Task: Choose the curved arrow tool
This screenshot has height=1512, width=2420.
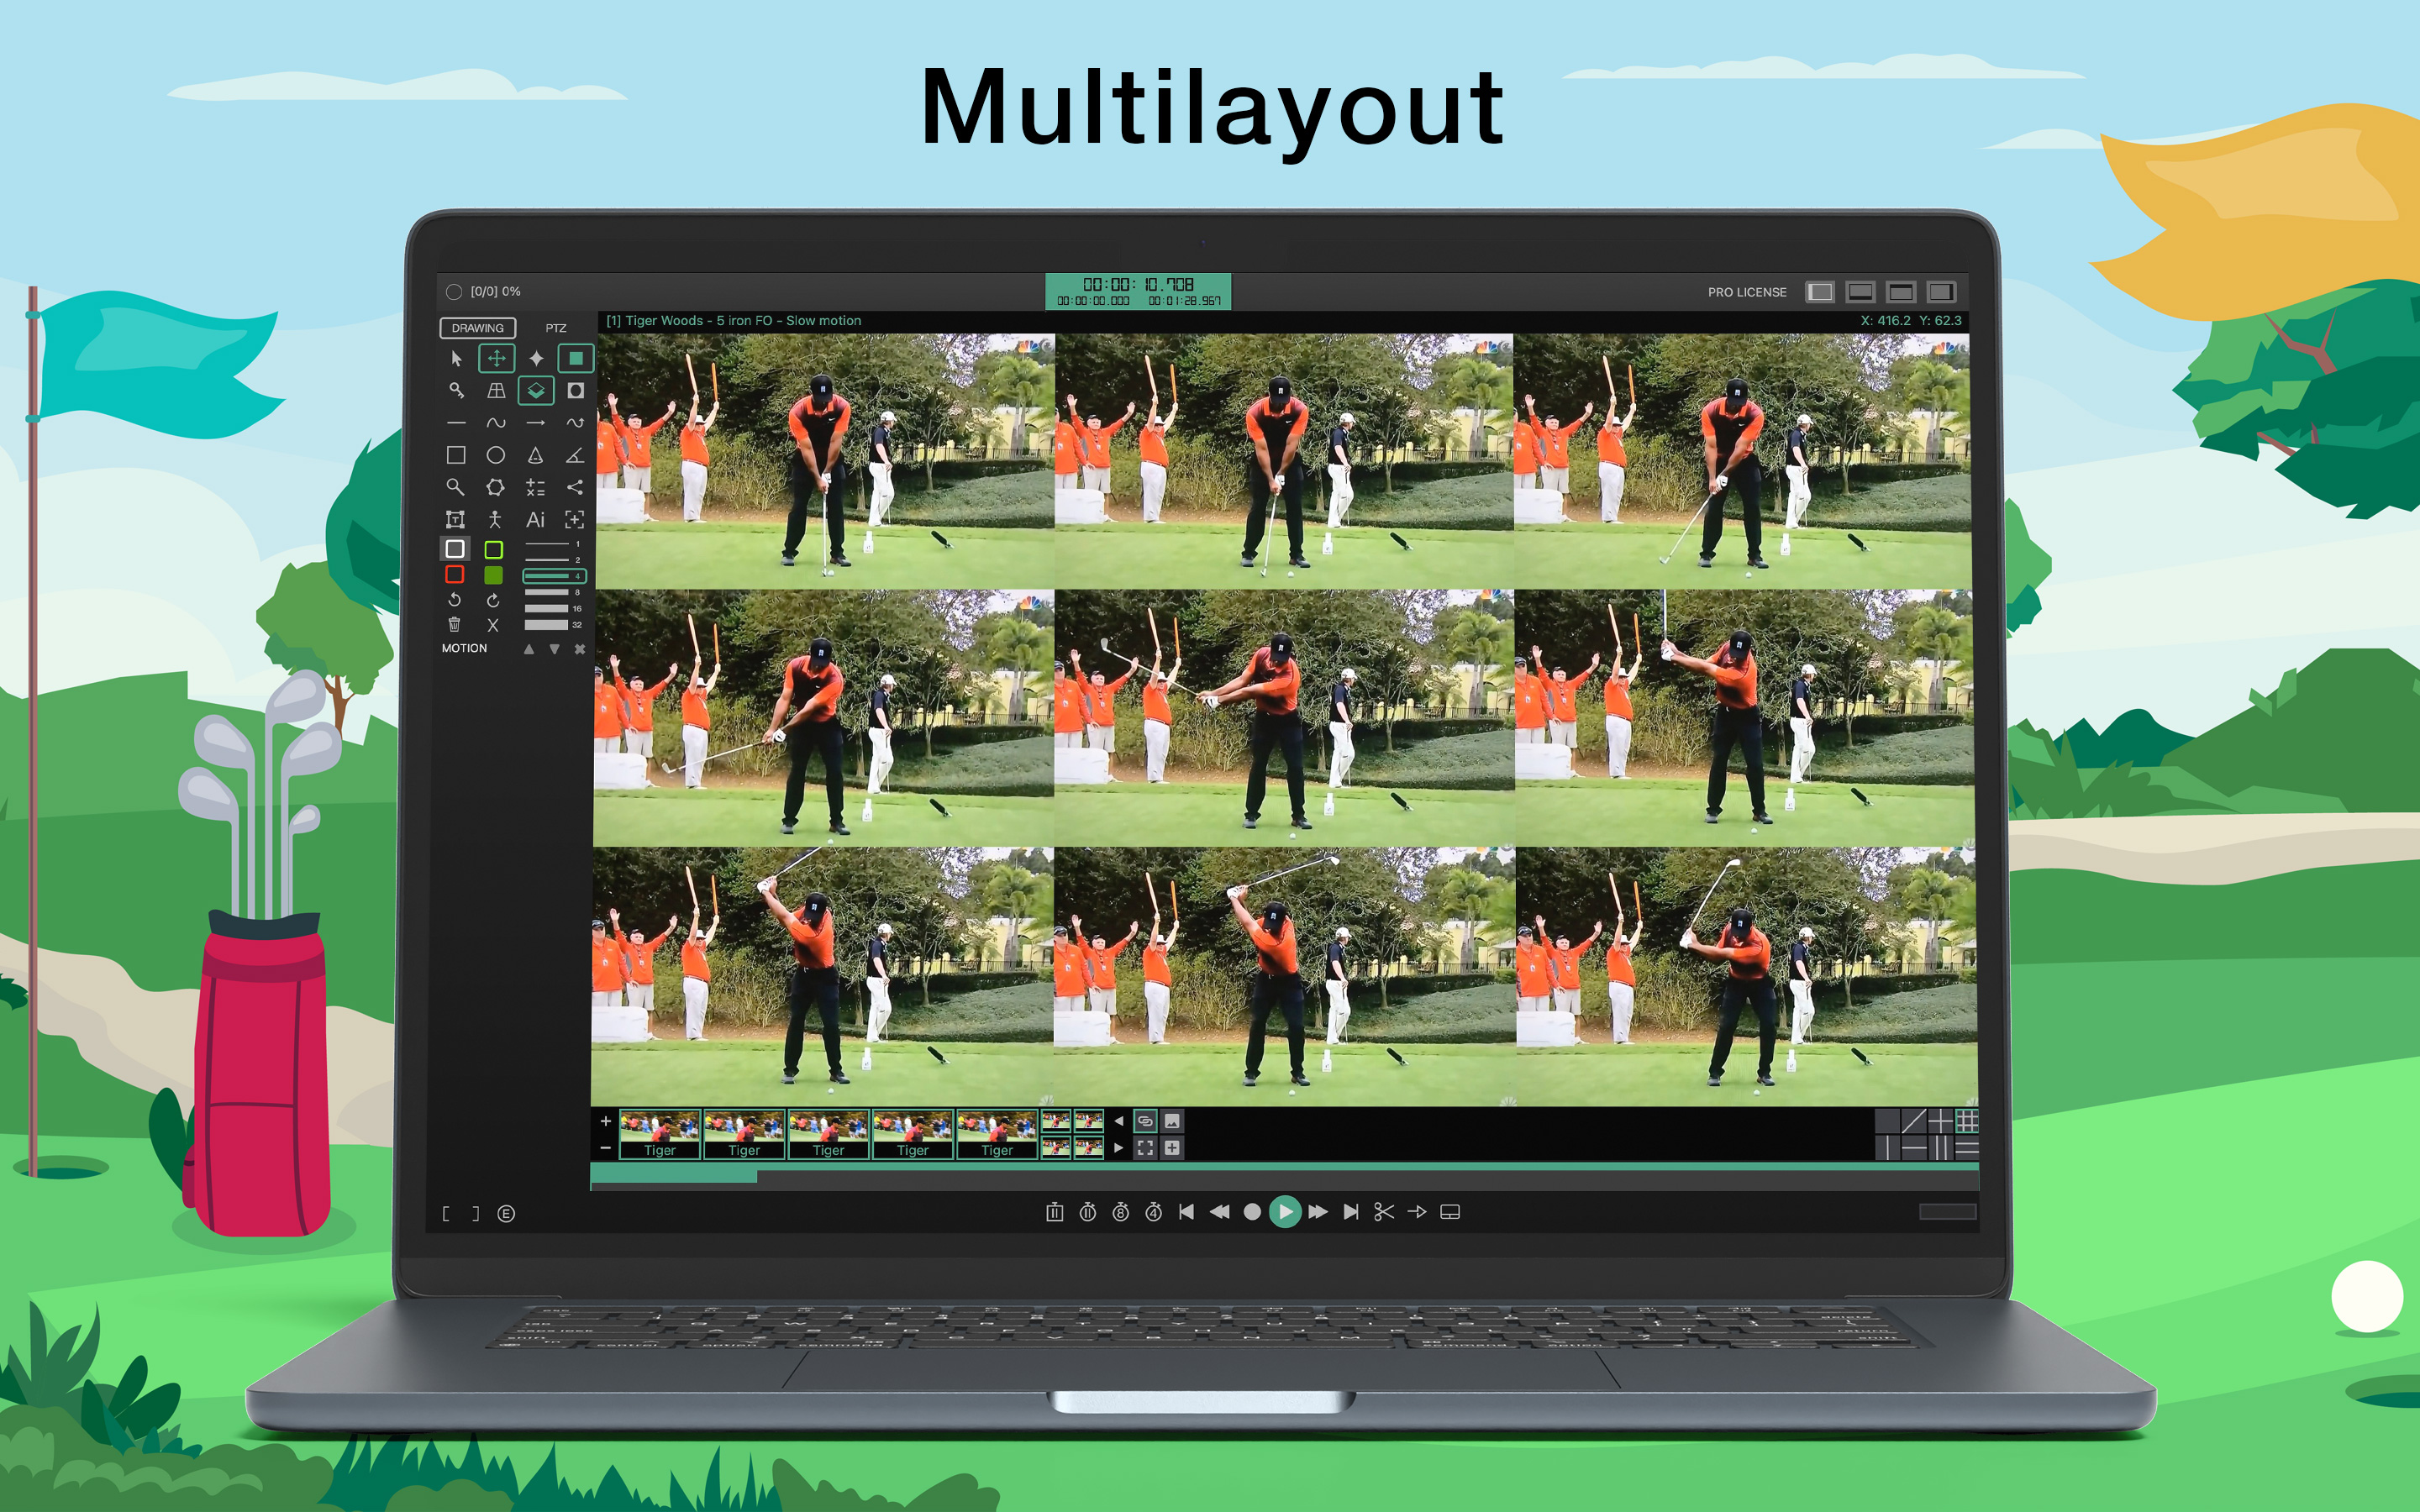Action: pos(575,423)
